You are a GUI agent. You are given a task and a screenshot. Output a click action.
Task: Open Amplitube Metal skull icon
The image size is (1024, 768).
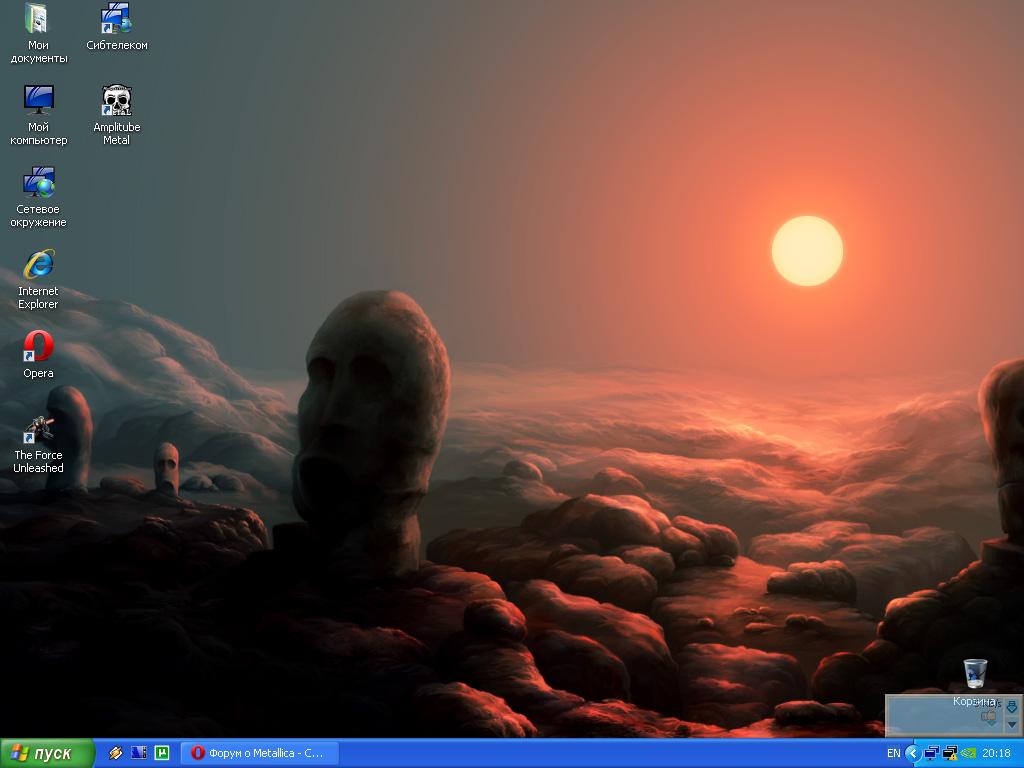[x=116, y=101]
